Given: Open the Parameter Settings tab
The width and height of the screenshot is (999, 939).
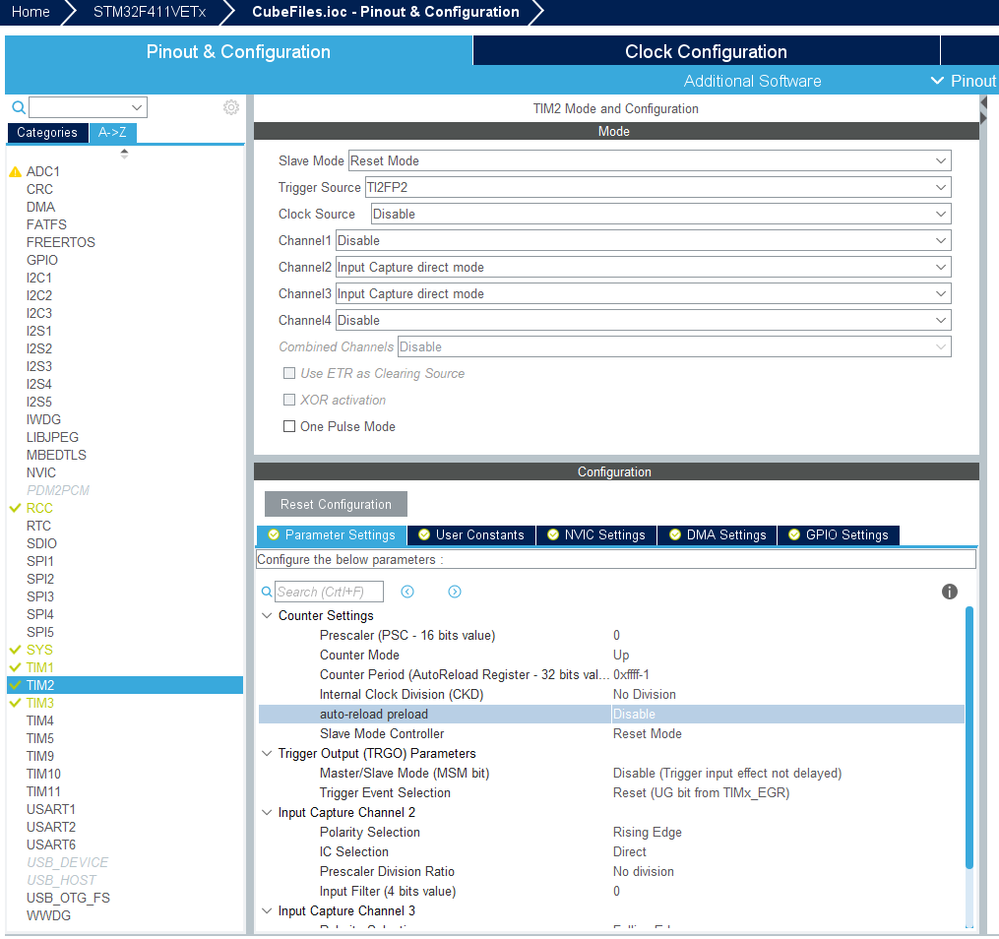Looking at the screenshot, I should click(331, 534).
